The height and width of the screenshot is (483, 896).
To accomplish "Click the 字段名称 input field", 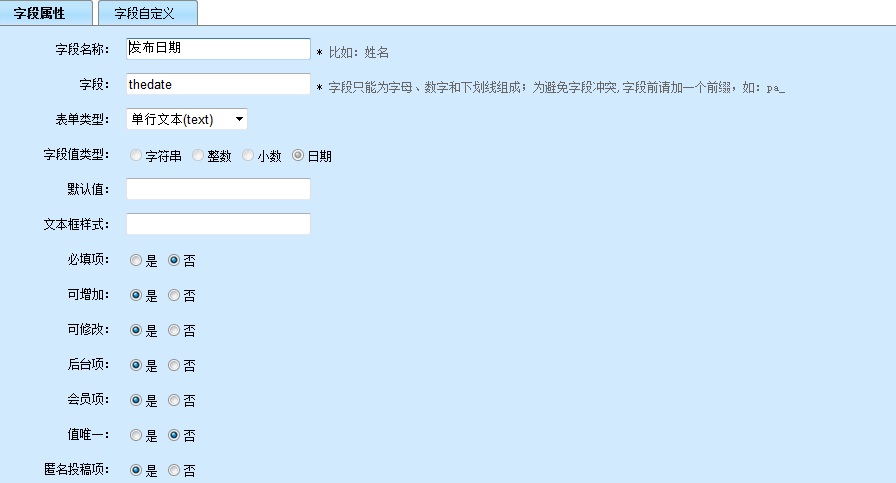I will pyautogui.click(x=218, y=49).
